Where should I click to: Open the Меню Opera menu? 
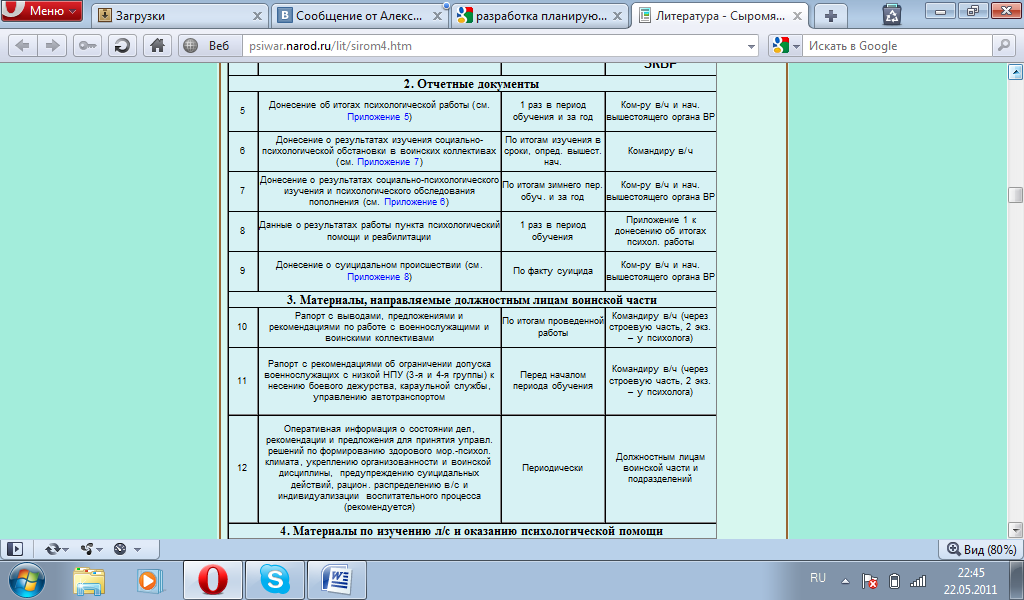click(x=42, y=10)
